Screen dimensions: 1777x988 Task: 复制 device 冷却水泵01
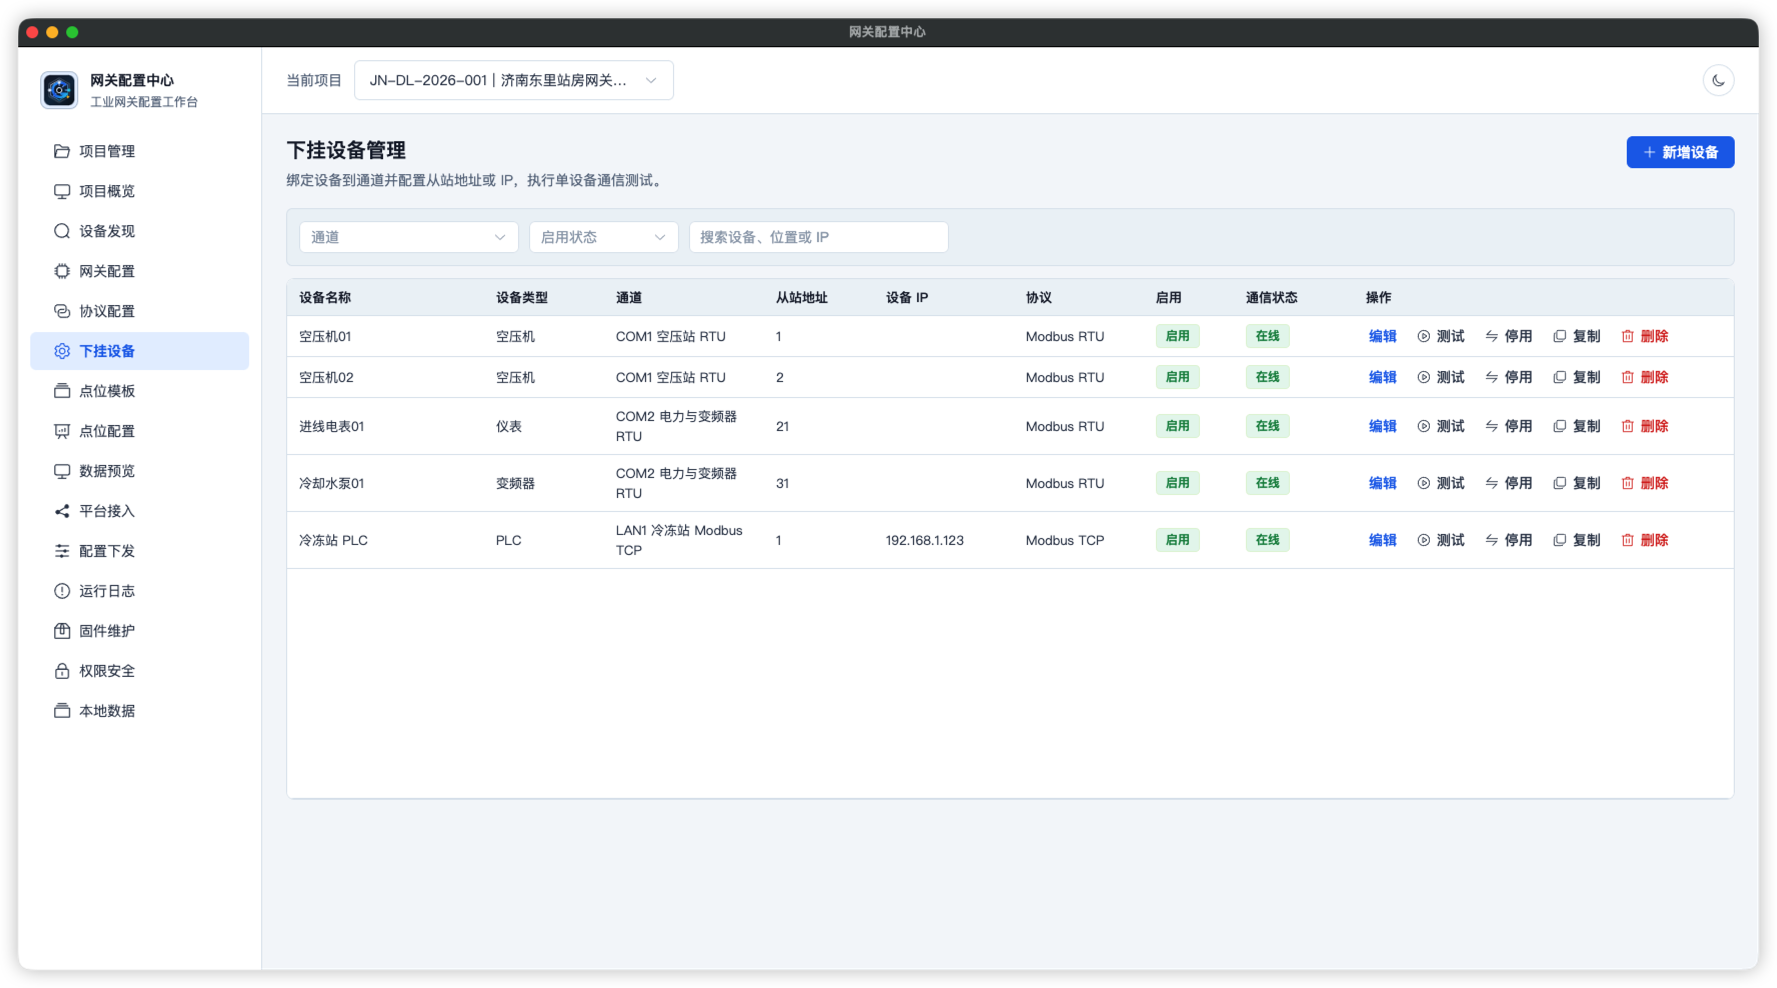1576,483
